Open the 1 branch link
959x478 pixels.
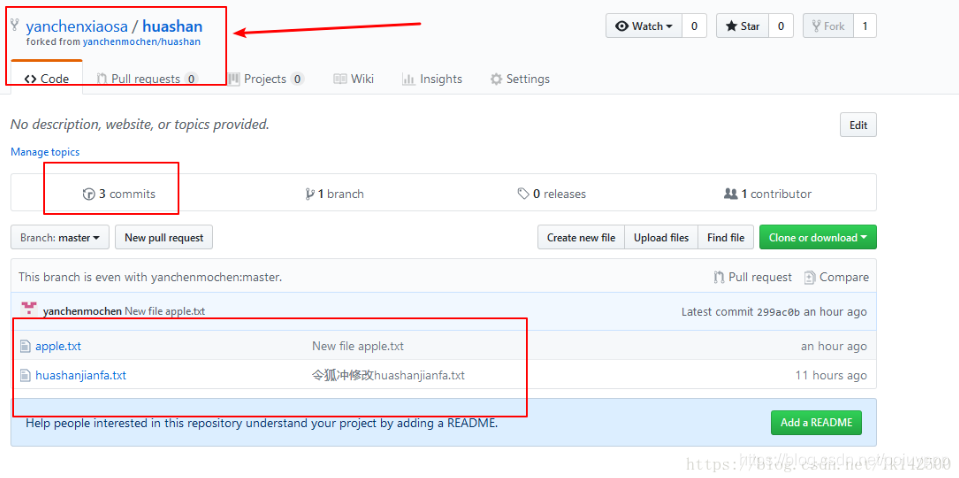(335, 194)
